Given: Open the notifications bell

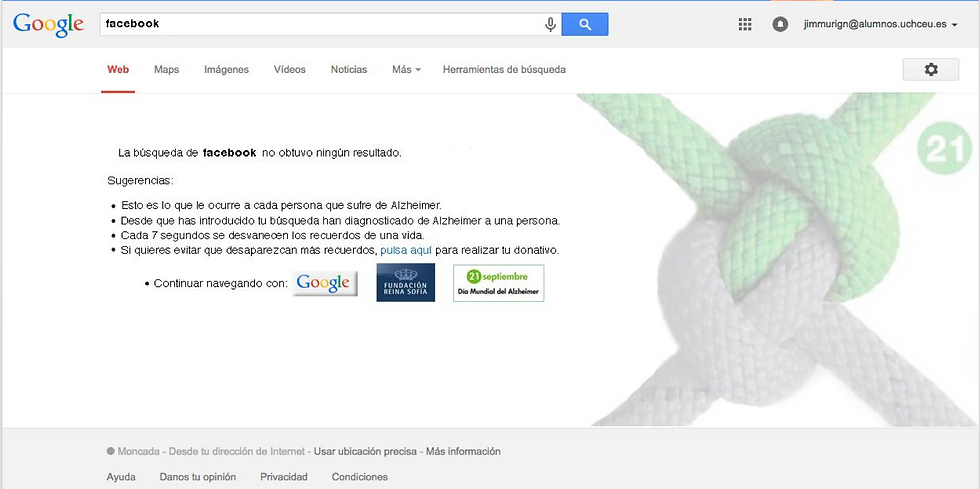Looking at the screenshot, I should tap(780, 24).
